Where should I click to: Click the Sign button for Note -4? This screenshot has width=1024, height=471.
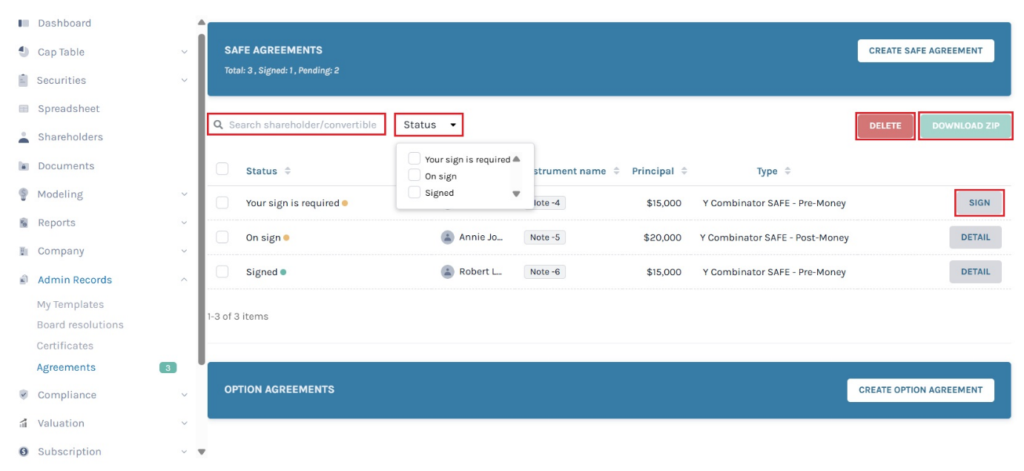pyautogui.click(x=979, y=203)
